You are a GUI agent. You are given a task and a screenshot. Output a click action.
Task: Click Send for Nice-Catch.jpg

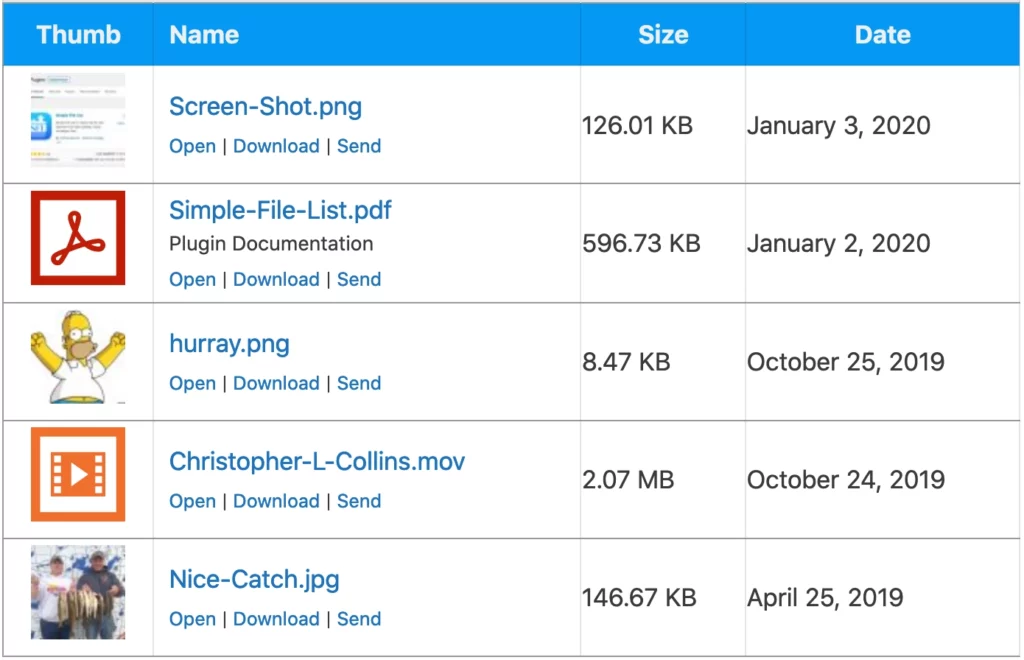359,619
